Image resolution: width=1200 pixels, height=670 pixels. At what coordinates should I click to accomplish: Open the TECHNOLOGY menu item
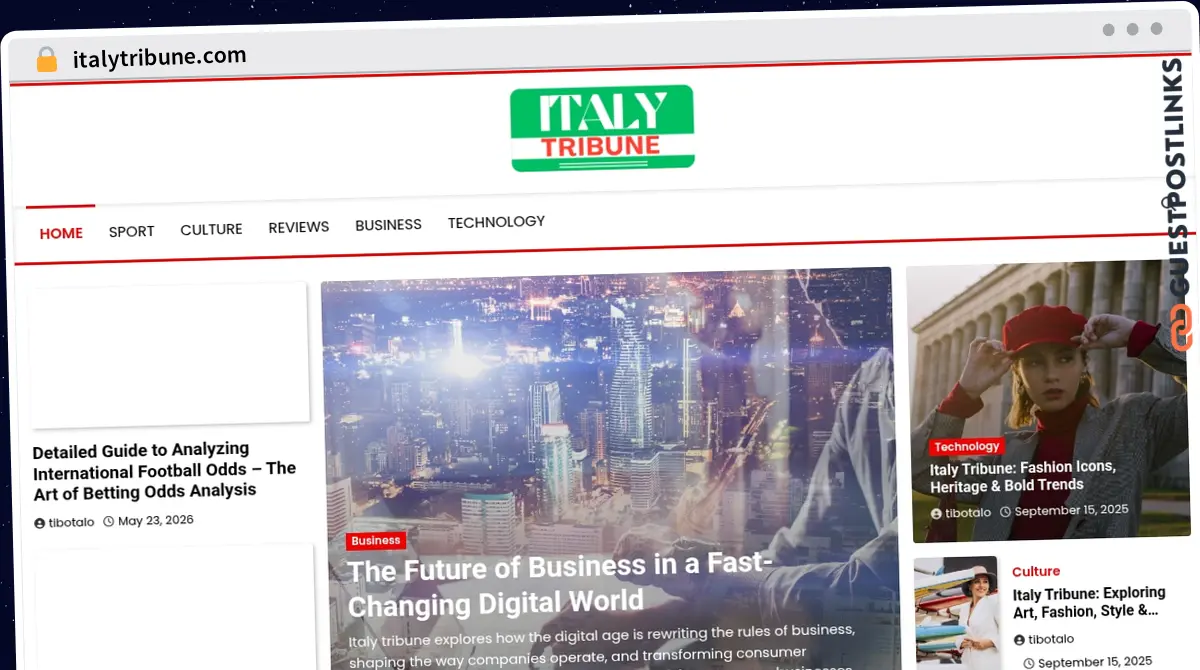tap(496, 222)
